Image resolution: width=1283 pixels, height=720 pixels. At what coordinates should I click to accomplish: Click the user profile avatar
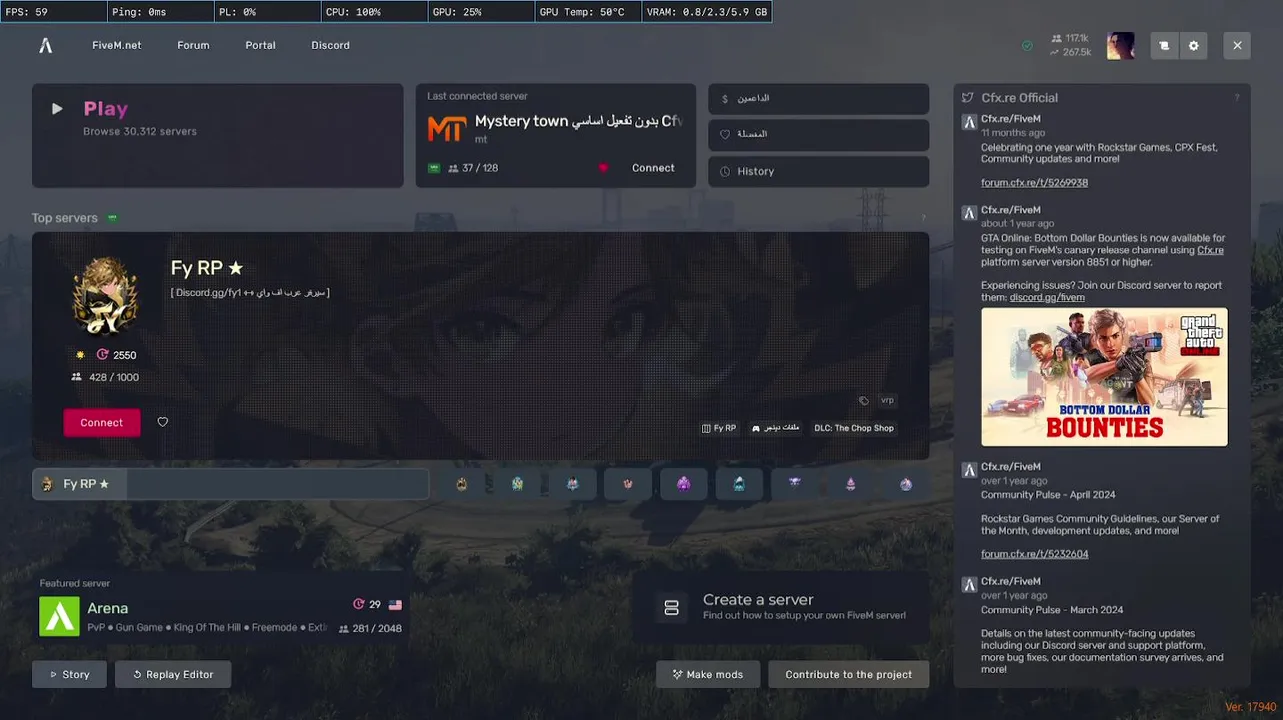(x=1121, y=45)
